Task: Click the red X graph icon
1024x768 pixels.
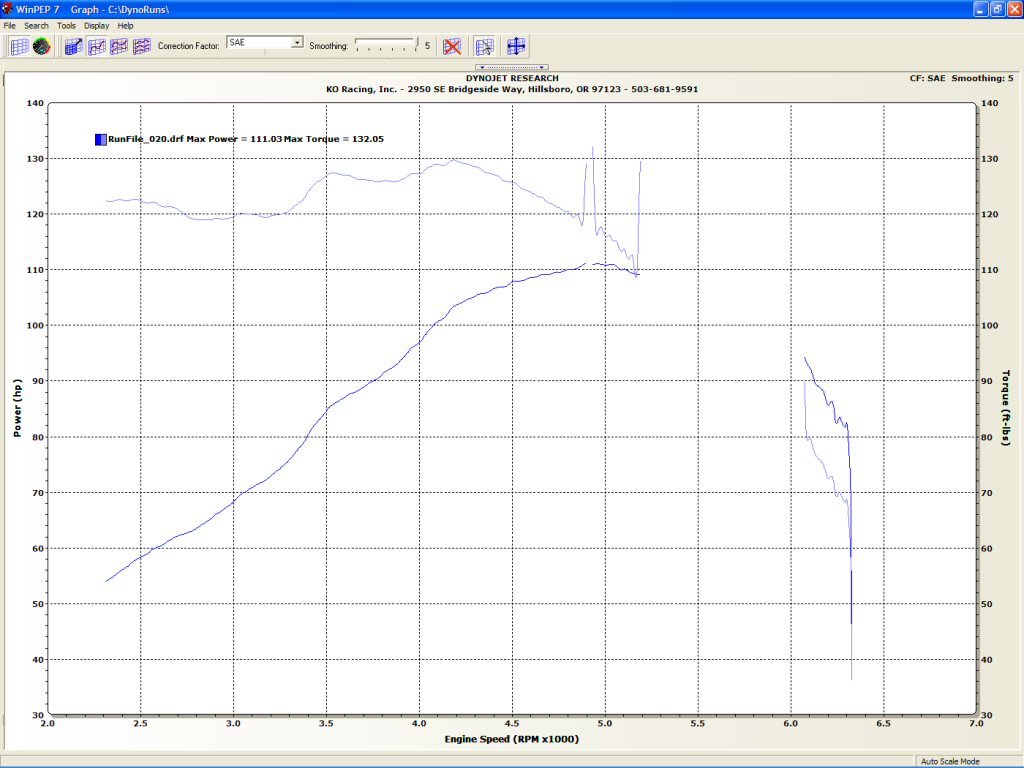Action: [x=452, y=46]
